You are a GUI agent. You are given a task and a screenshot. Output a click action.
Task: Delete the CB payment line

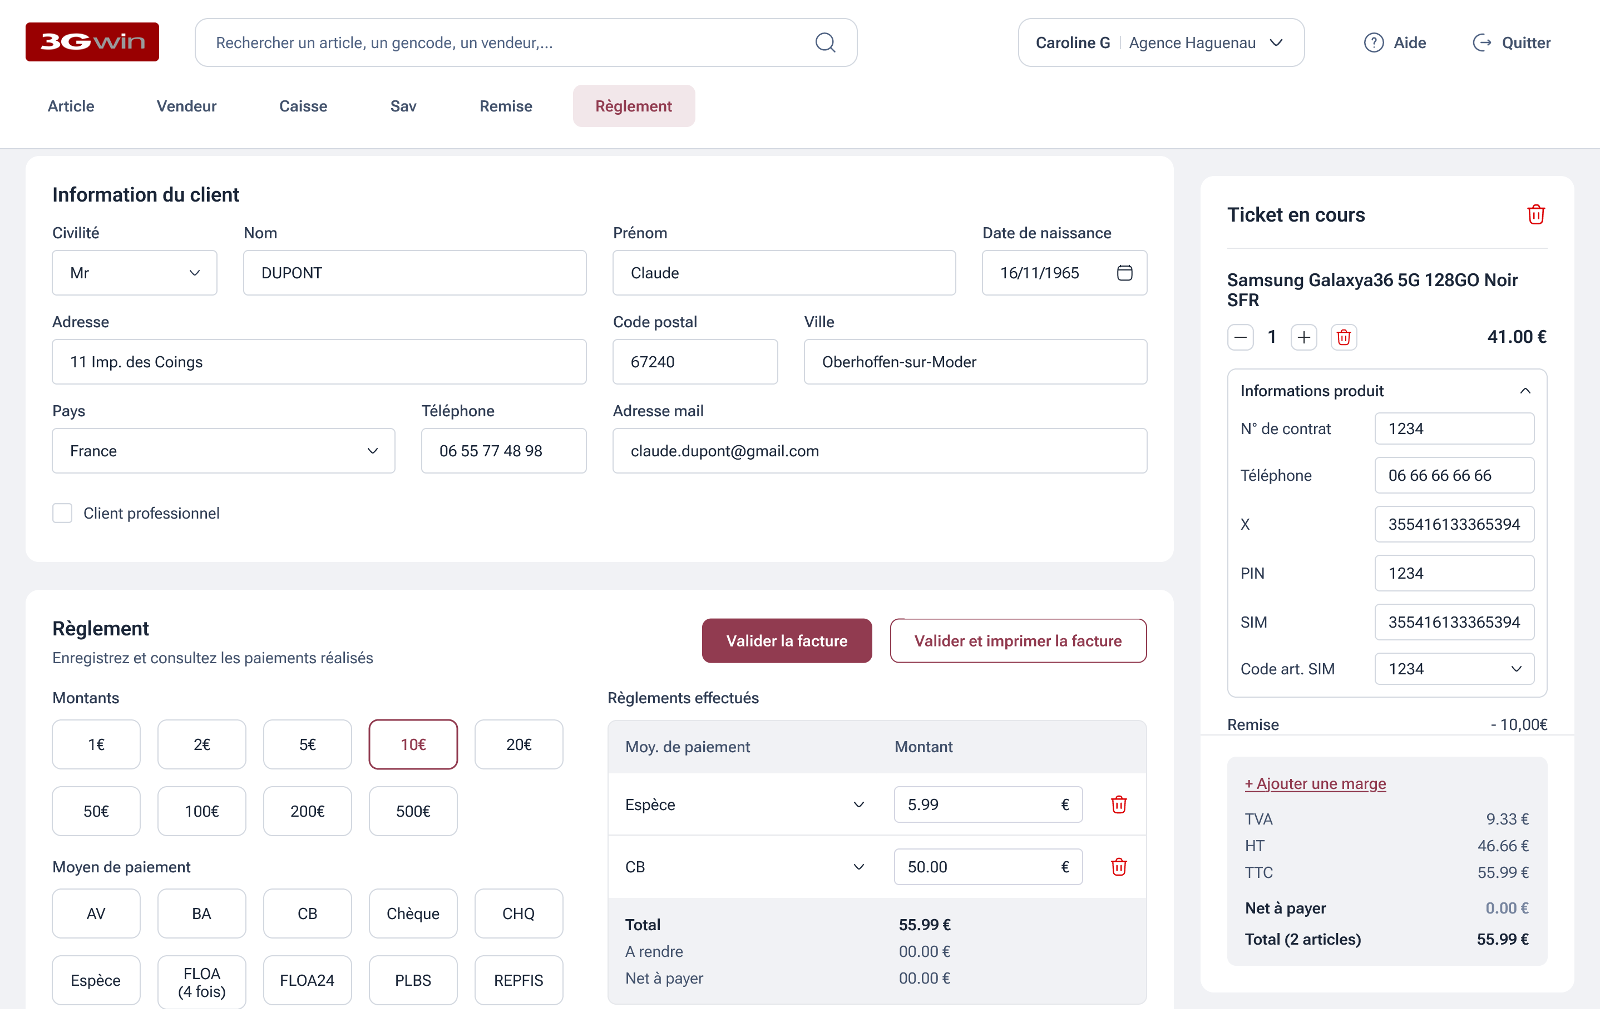click(x=1118, y=867)
